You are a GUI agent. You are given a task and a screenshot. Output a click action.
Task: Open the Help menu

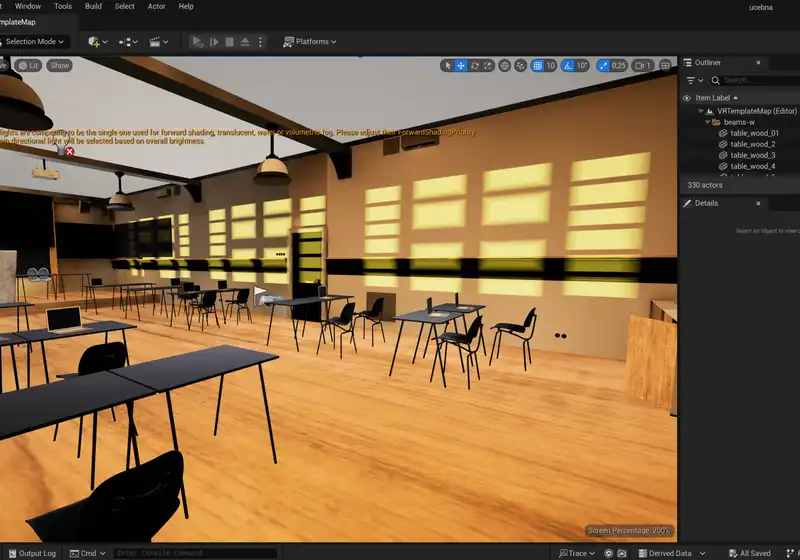click(x=186, y=6)
